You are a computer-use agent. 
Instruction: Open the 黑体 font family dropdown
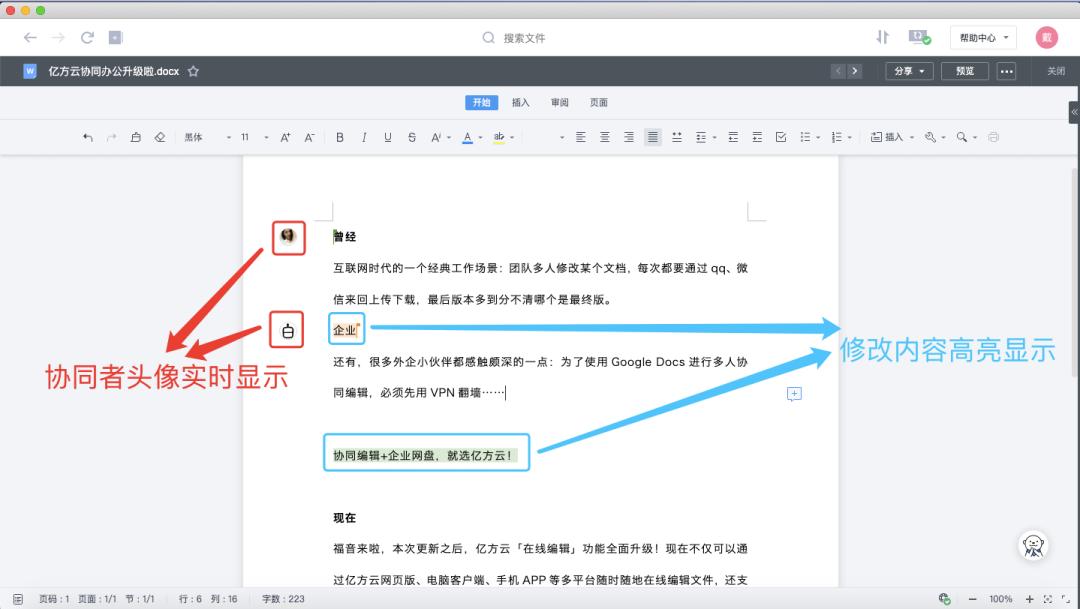[195, 137]
